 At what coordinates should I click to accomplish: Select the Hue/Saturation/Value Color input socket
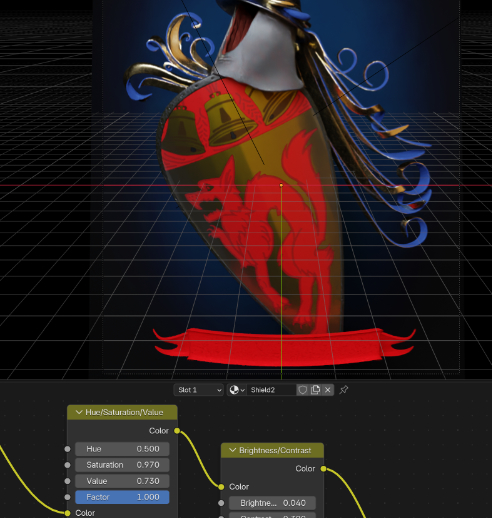pos(67,513)
